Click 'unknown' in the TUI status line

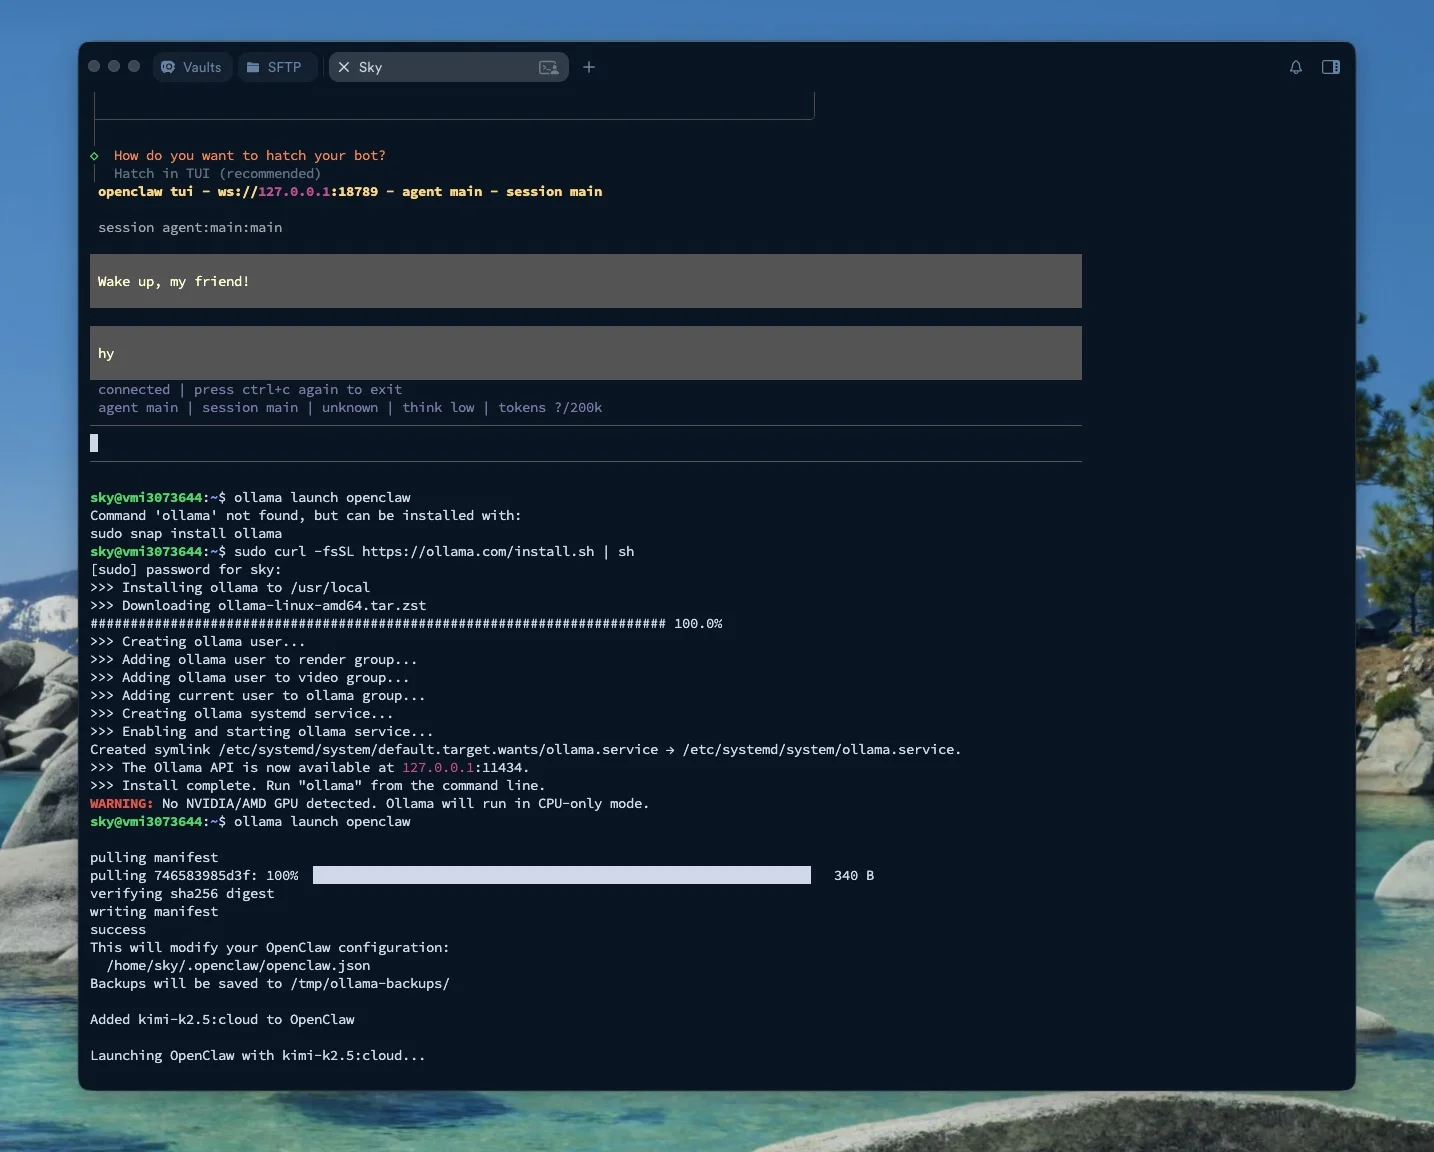click(x=350, y=407)
